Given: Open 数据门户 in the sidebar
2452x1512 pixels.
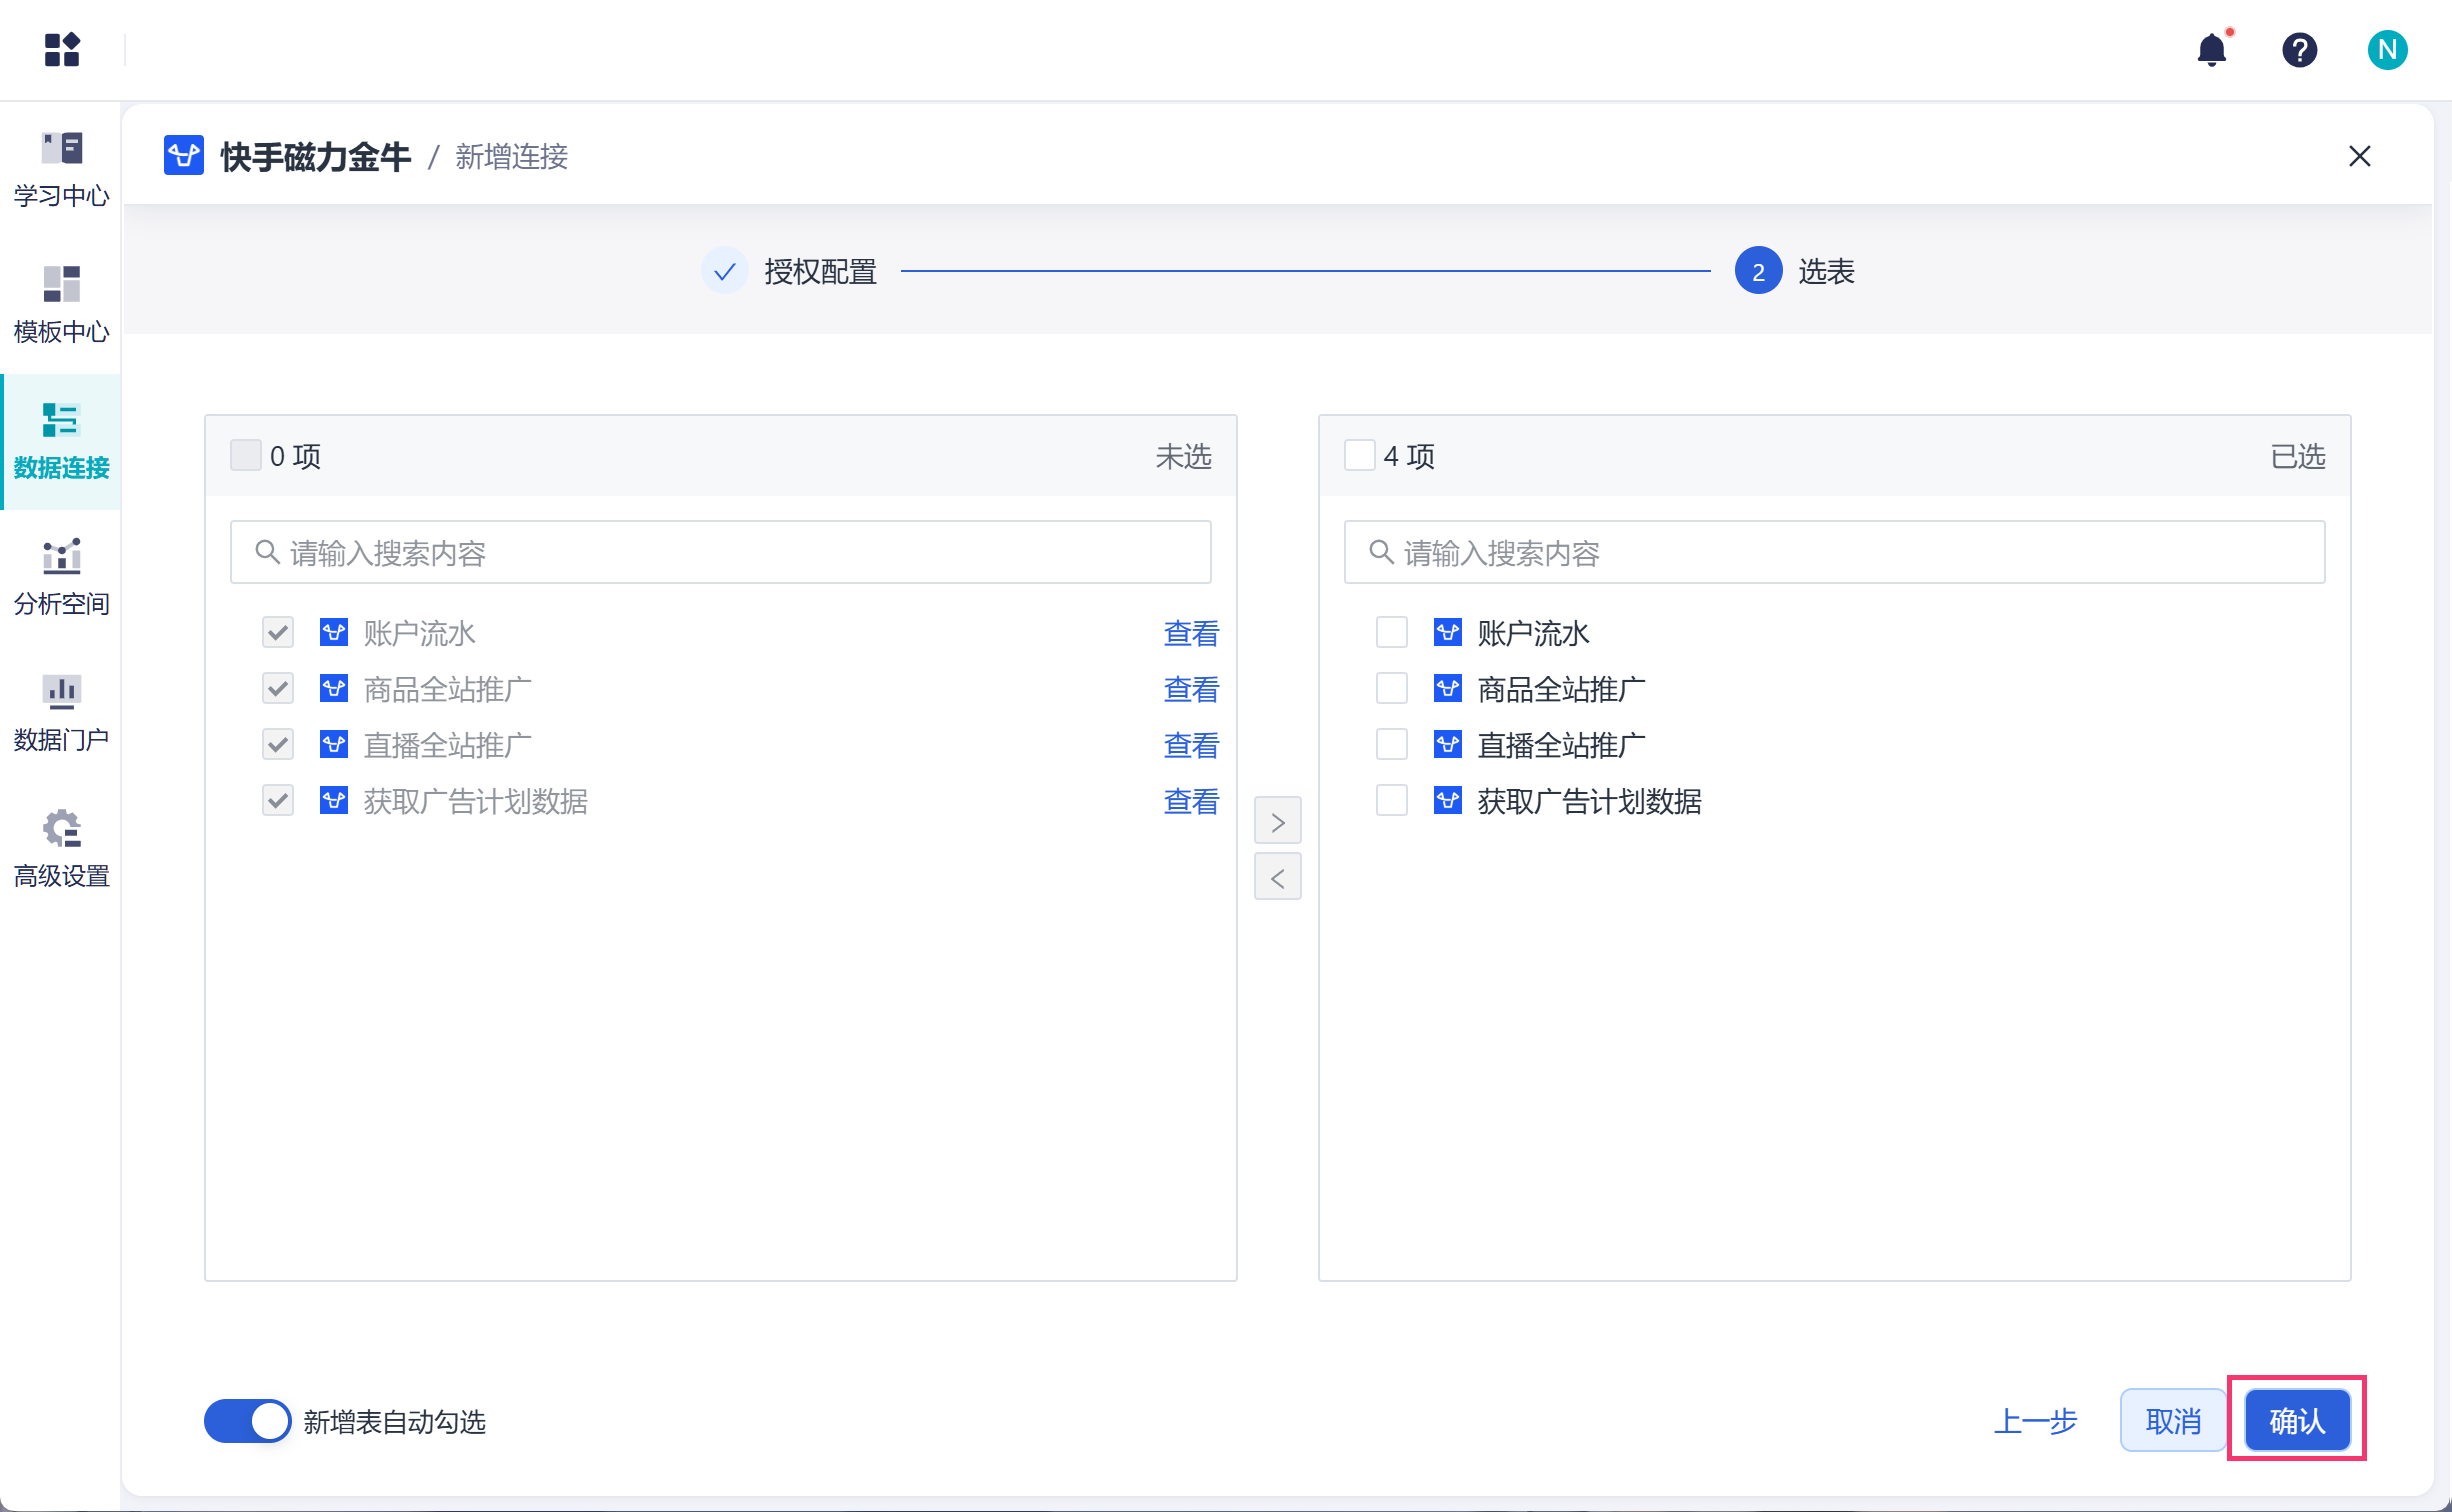Looking at the screenshot, I should pyautogui.click(x=61, y=713).
